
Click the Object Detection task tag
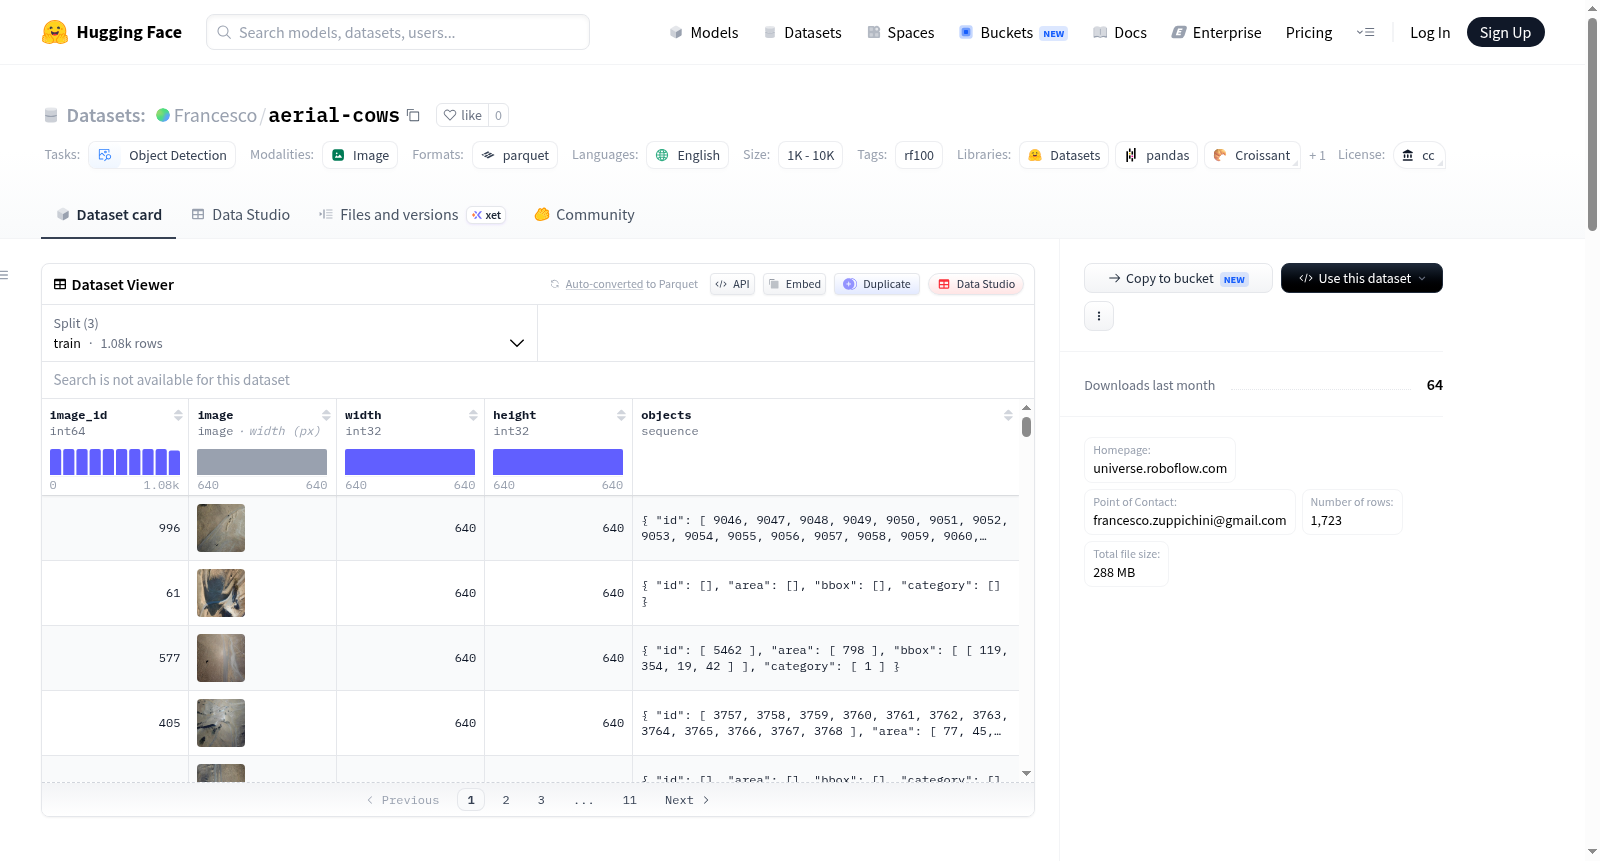click(163, 155)
